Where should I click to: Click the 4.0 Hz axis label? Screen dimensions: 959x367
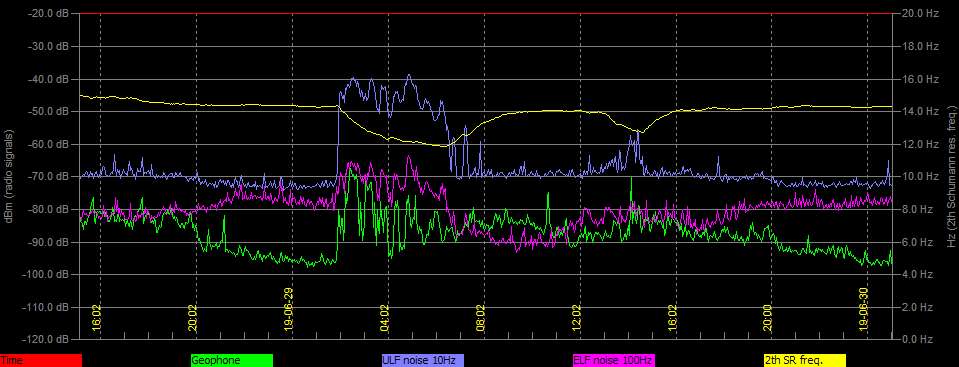pos(918,275)
